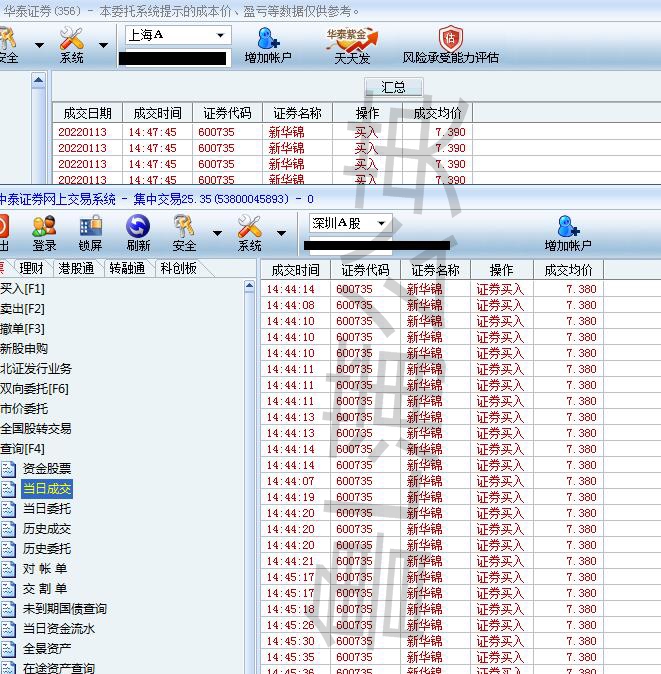Screen dimensions: 661x674
Task: Open 未到期国债查询 item
Action: (64, 609)
